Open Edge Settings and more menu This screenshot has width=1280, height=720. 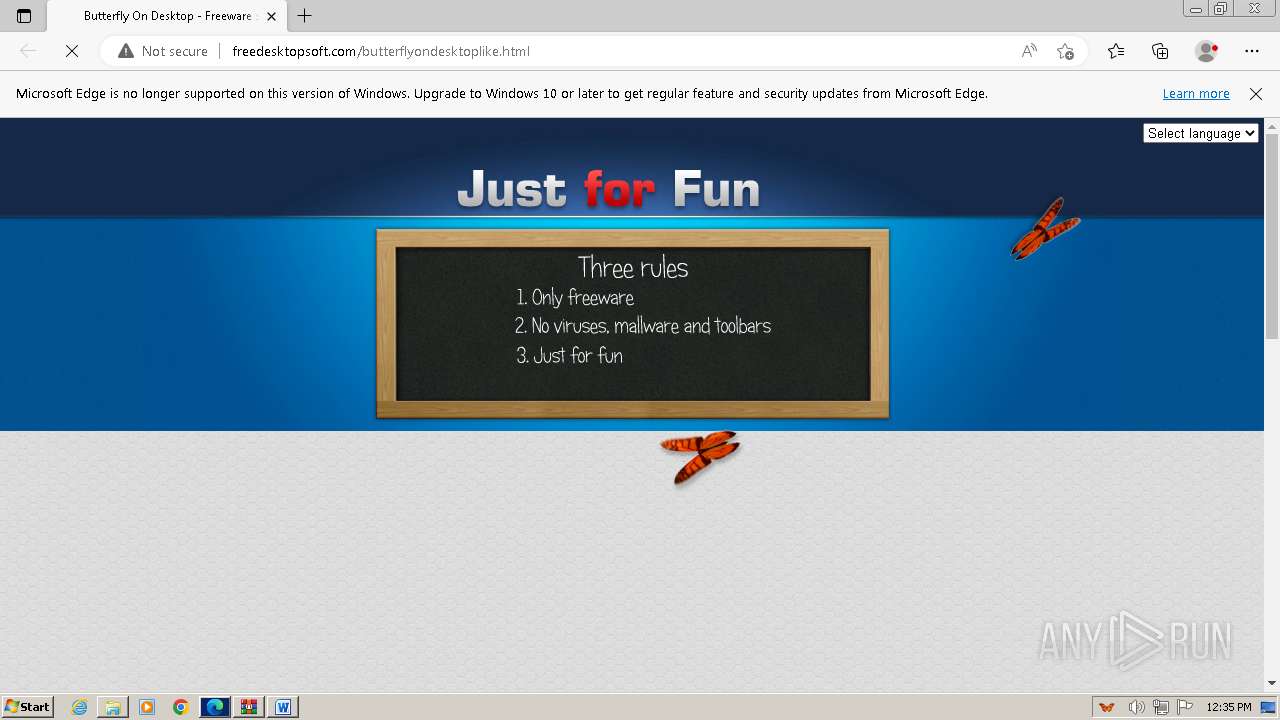pos(1252,51)
